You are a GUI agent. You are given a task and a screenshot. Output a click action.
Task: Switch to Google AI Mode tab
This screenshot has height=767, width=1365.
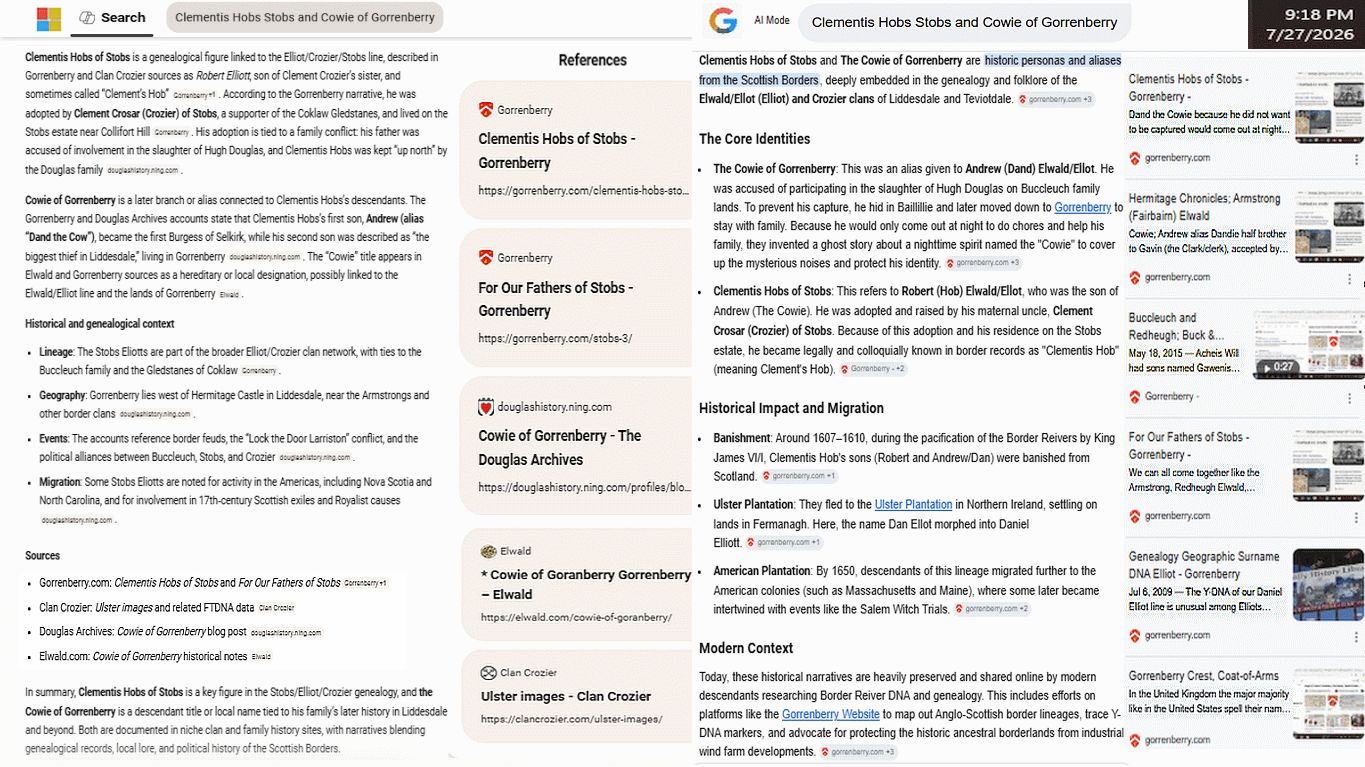[771, 21]
